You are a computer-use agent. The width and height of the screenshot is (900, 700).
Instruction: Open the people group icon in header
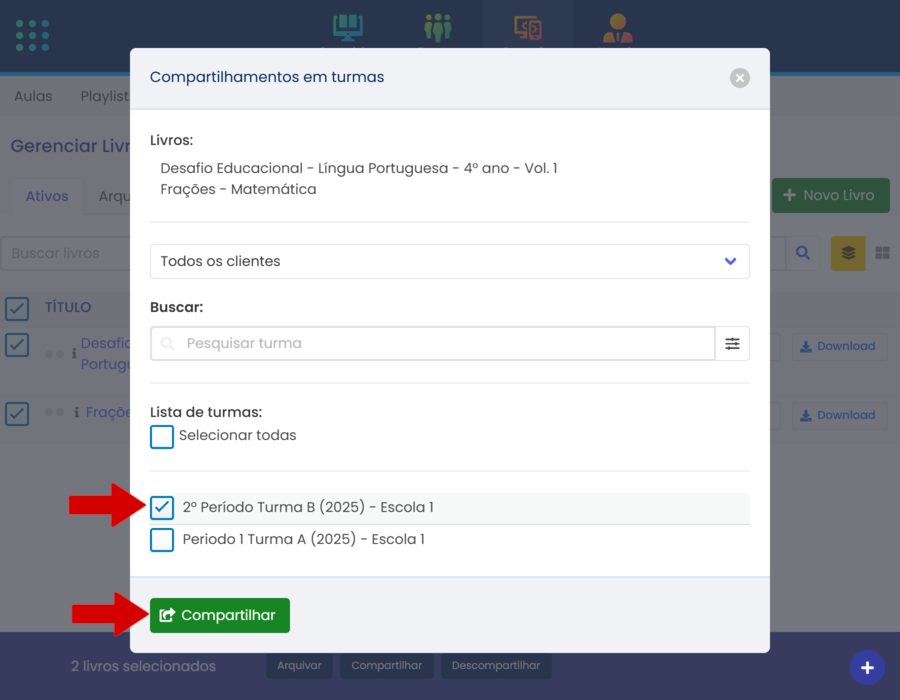(437, 27)
